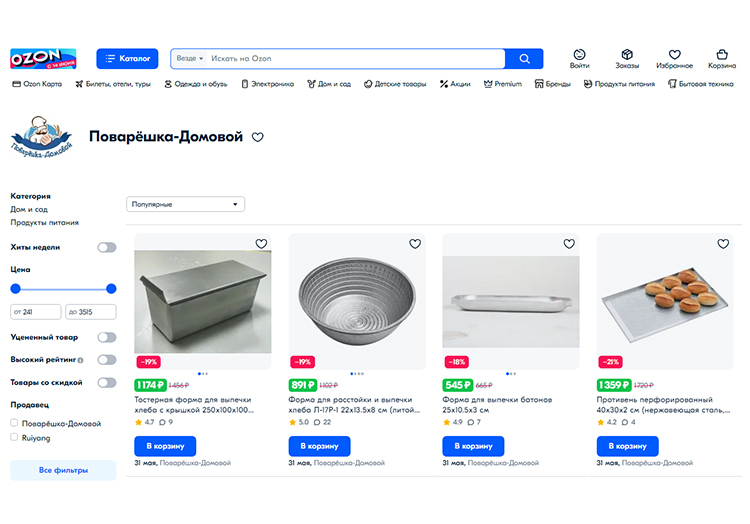Open Дом и сад navigation item
Screen dimensions: 750x524
coord(329,84)
